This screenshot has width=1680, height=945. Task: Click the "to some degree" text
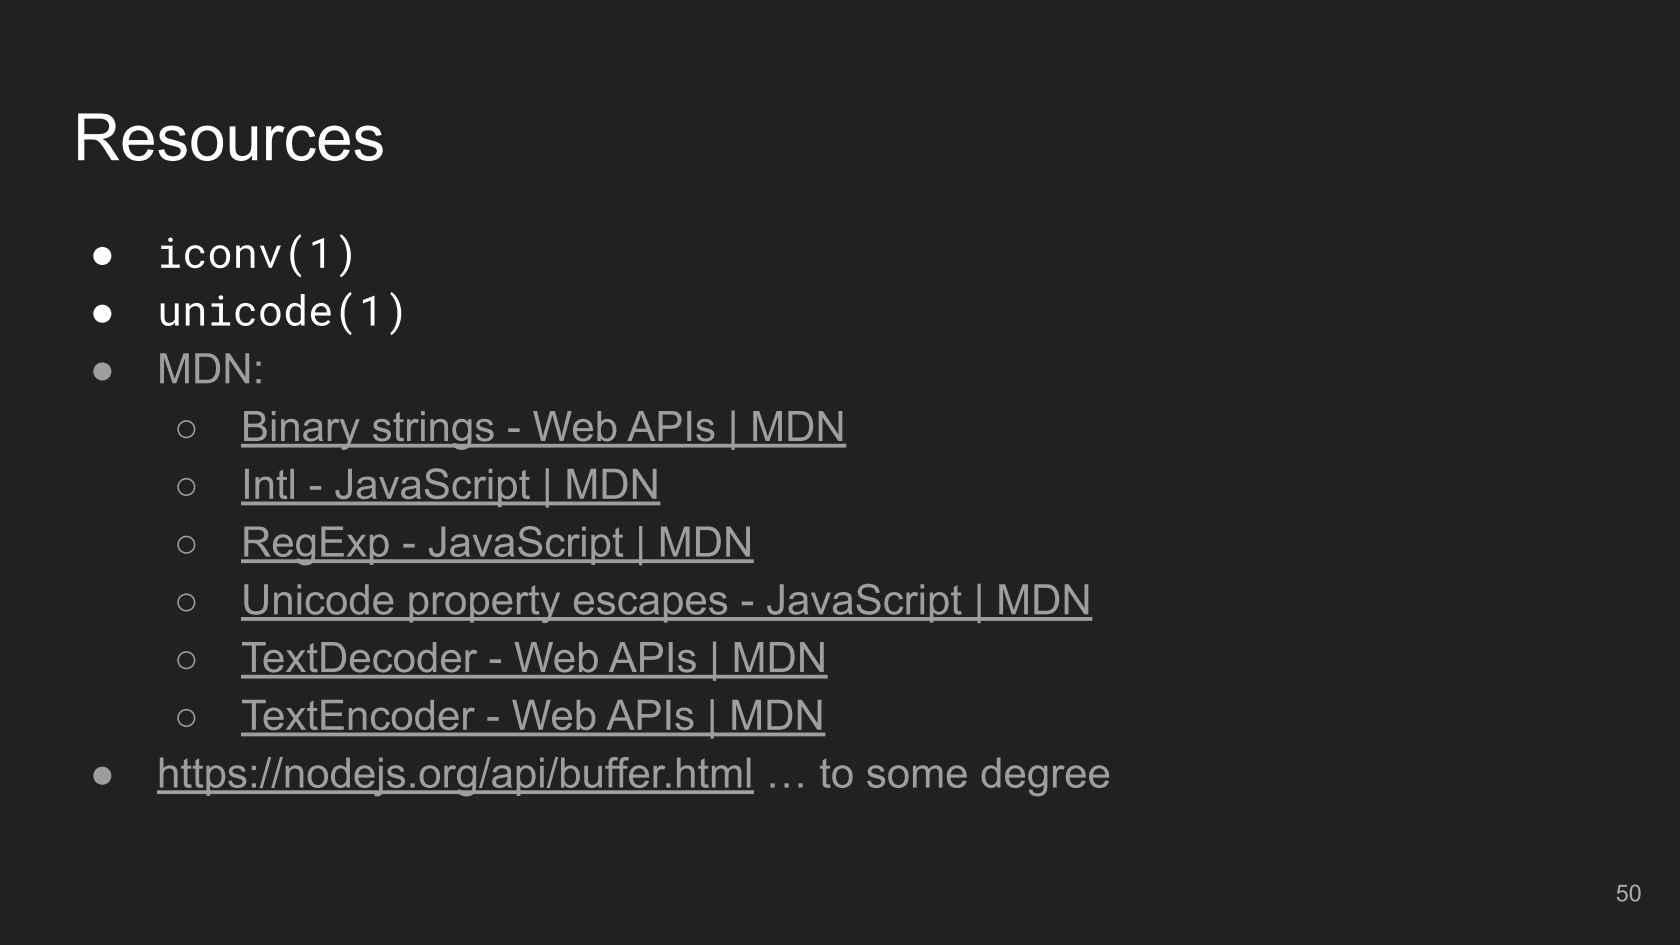964,774
